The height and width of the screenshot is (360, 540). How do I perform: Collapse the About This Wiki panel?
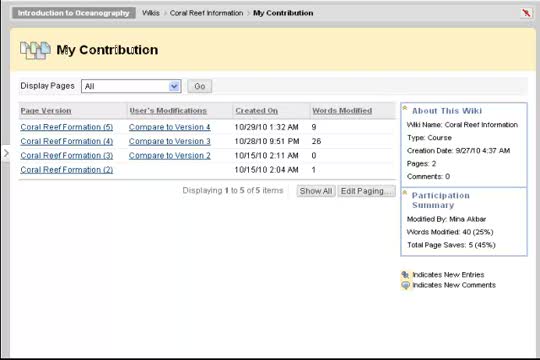point(405,108)
